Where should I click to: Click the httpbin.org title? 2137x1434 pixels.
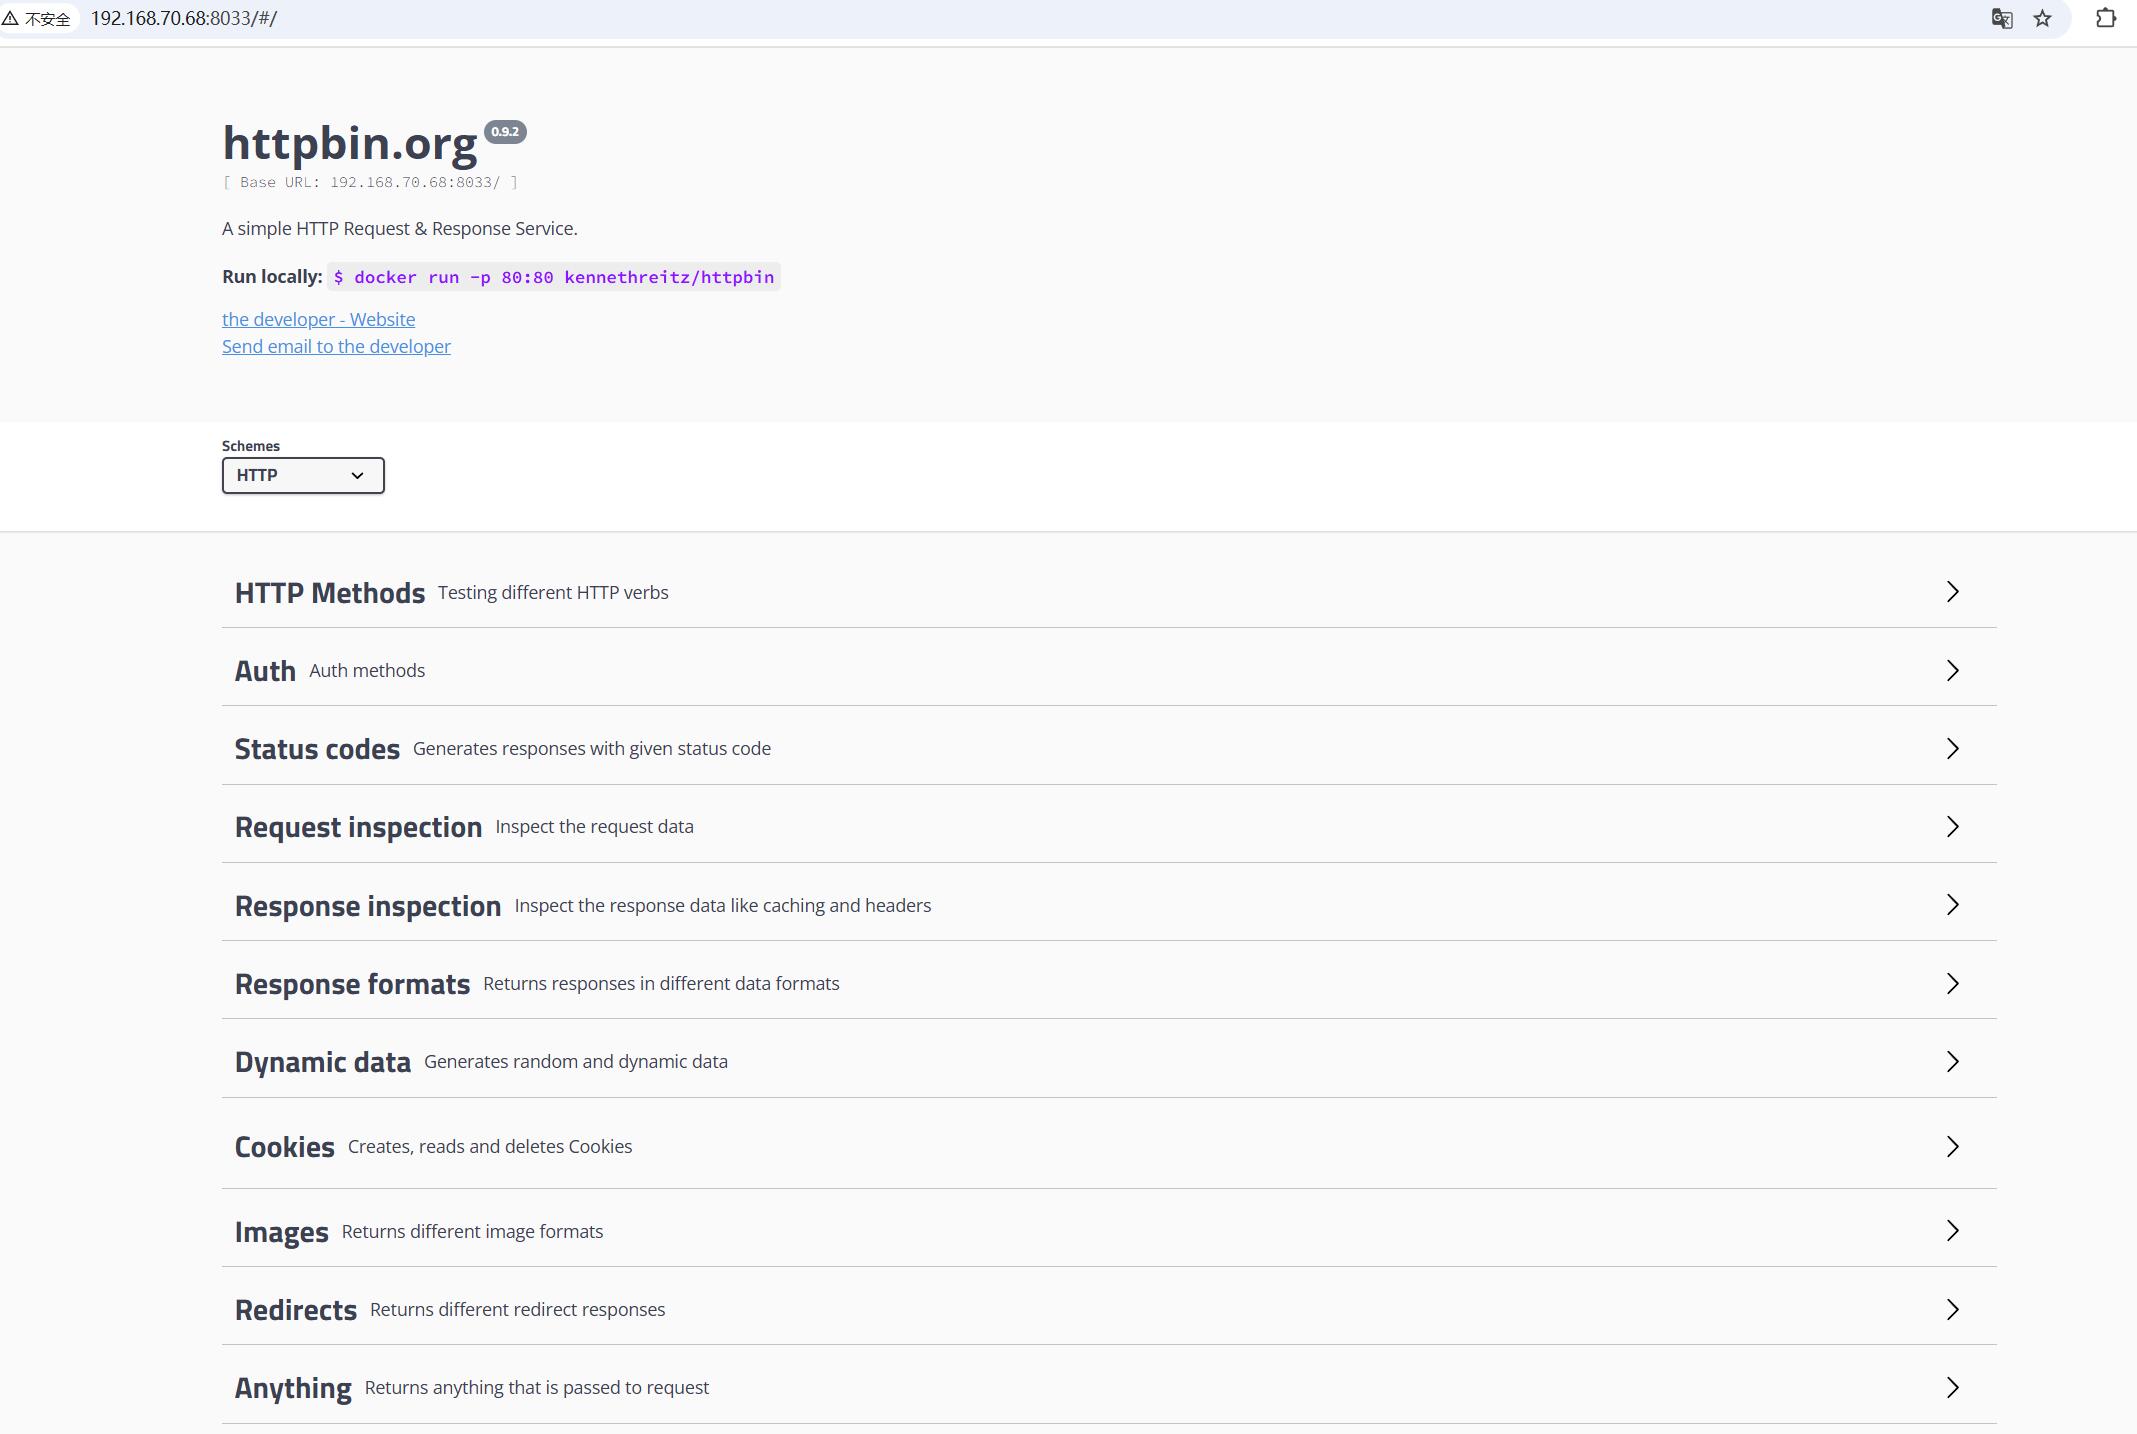coord(350,143)
